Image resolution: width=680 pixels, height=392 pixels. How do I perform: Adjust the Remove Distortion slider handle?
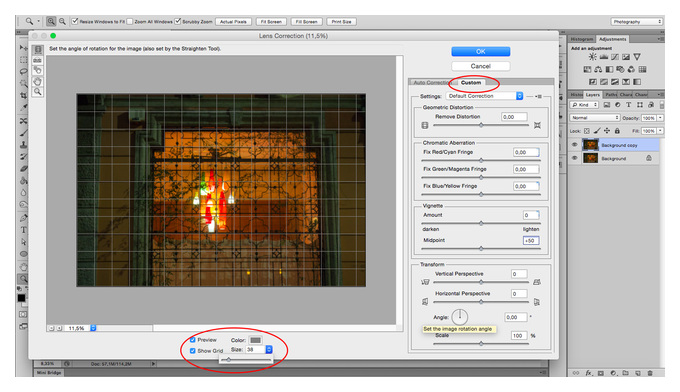click(x=481, y=125)
